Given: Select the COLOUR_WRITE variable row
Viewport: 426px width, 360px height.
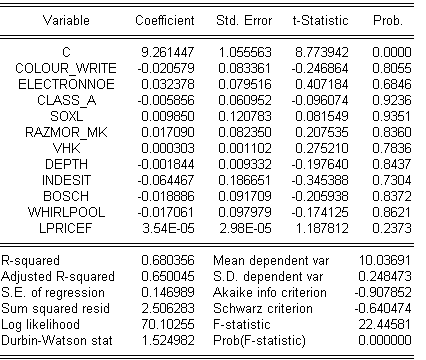Looking at the screenshot, I should pos(213,68).
